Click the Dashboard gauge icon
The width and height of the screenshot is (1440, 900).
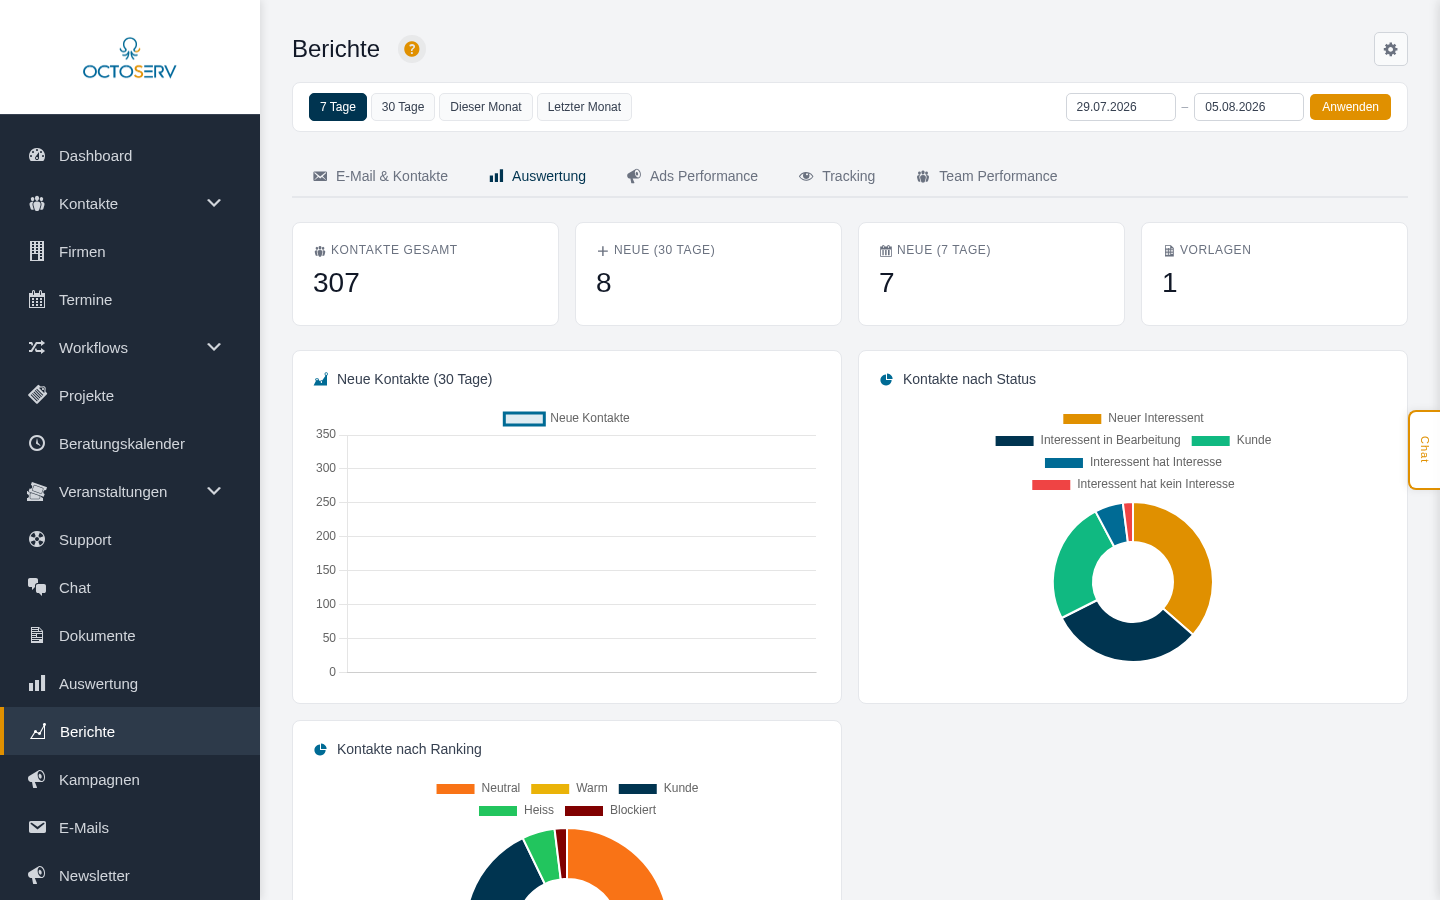37,155
